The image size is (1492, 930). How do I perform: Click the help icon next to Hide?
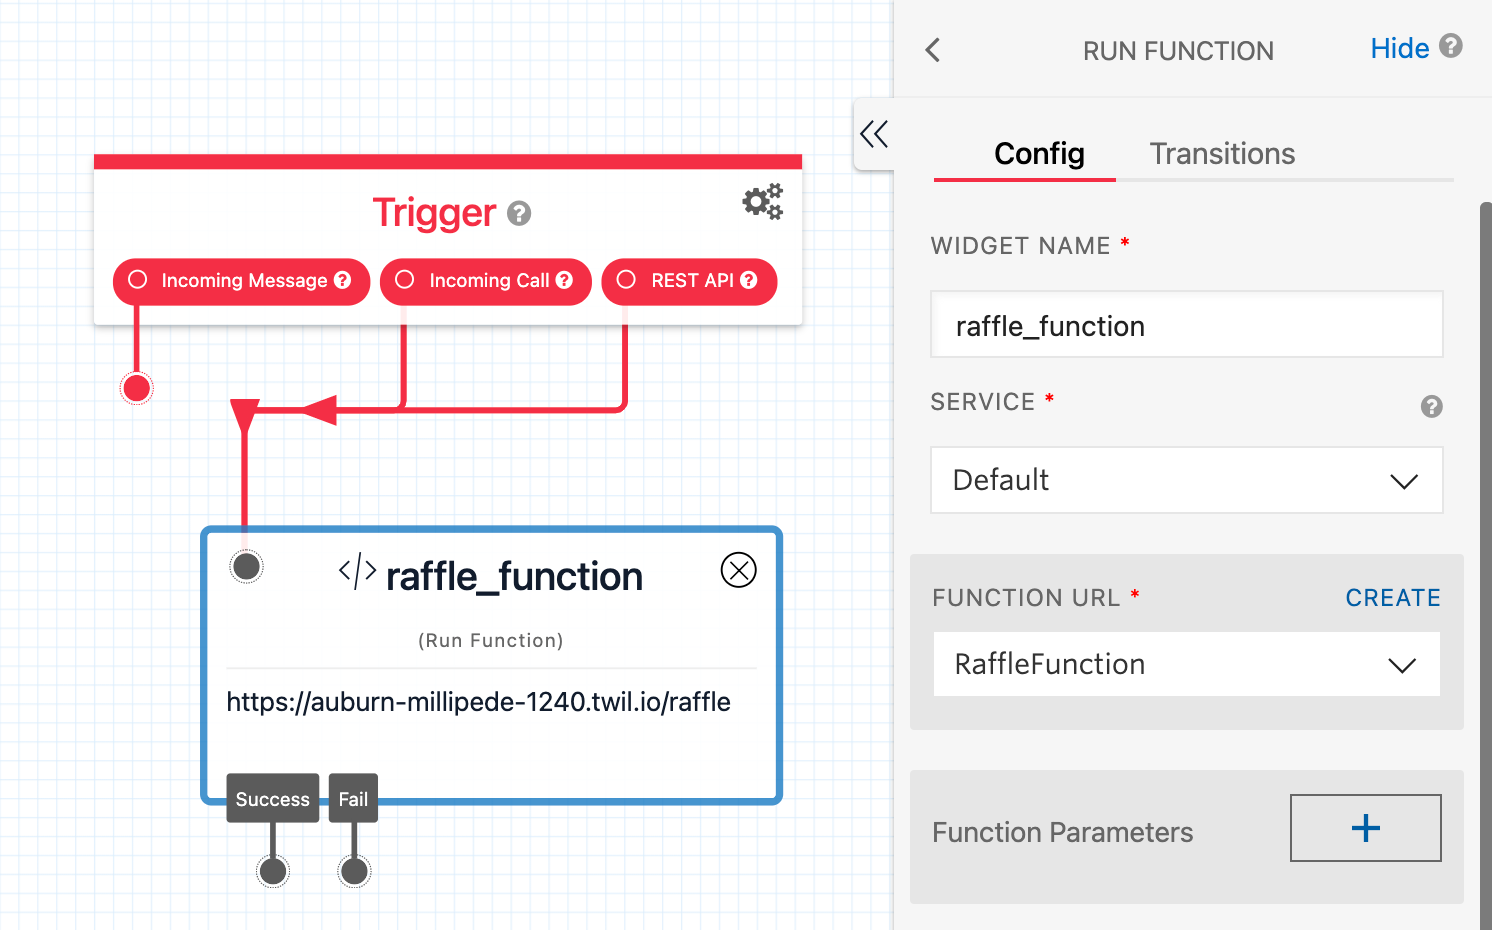click(1451, 46)
